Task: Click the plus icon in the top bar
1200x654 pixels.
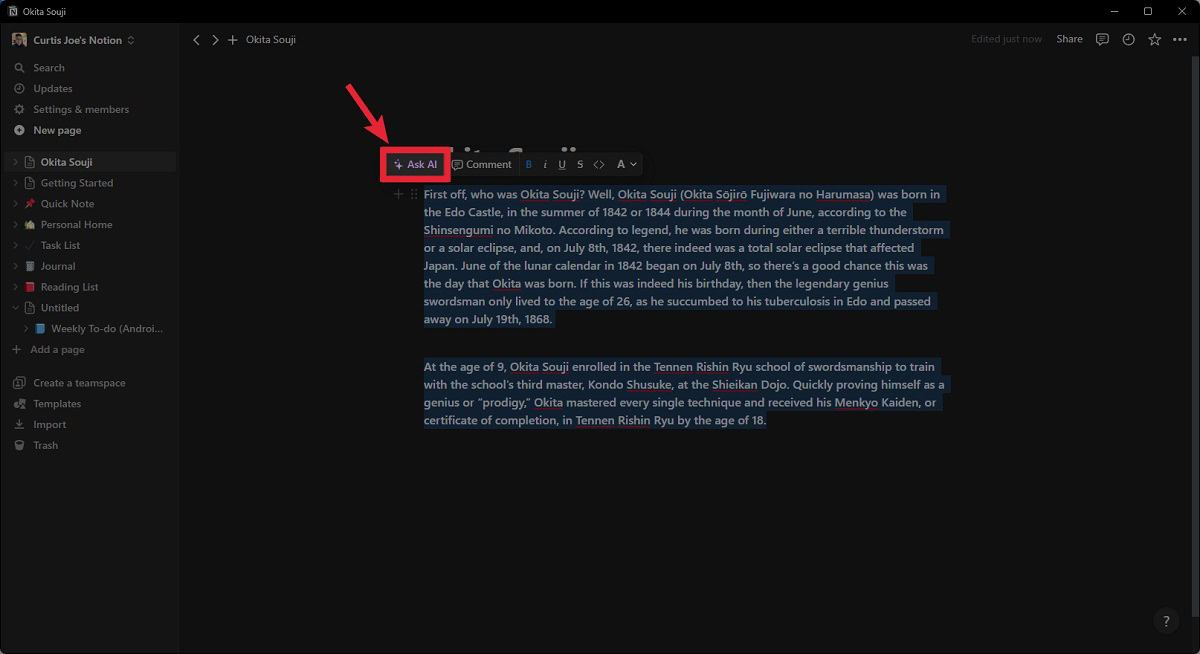Action: (x=233, y=40)
